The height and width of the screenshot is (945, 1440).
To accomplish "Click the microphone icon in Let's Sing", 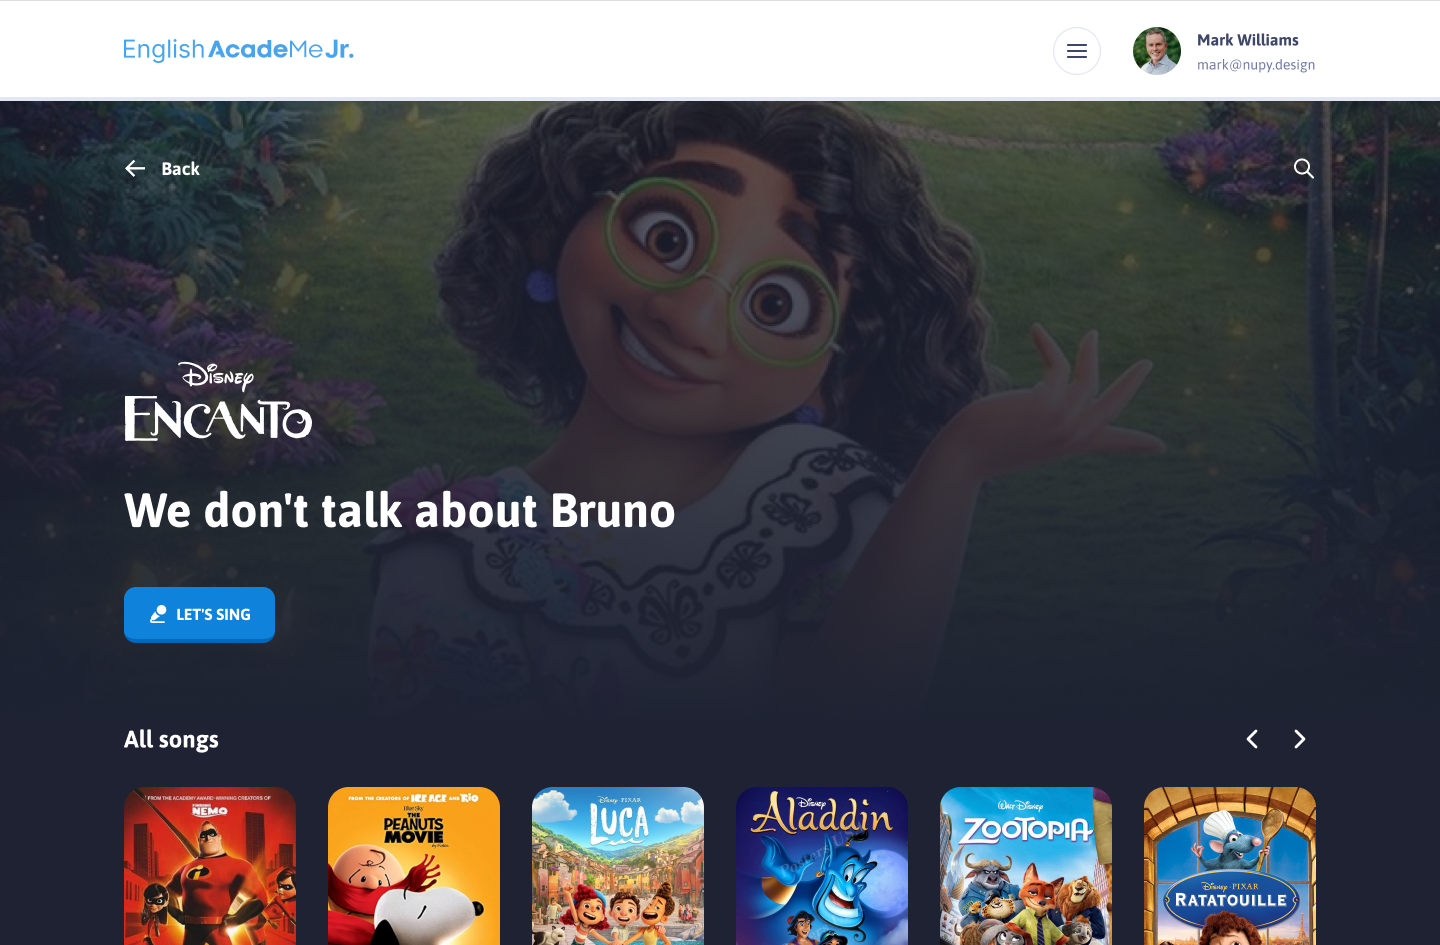I will (158, 614).
